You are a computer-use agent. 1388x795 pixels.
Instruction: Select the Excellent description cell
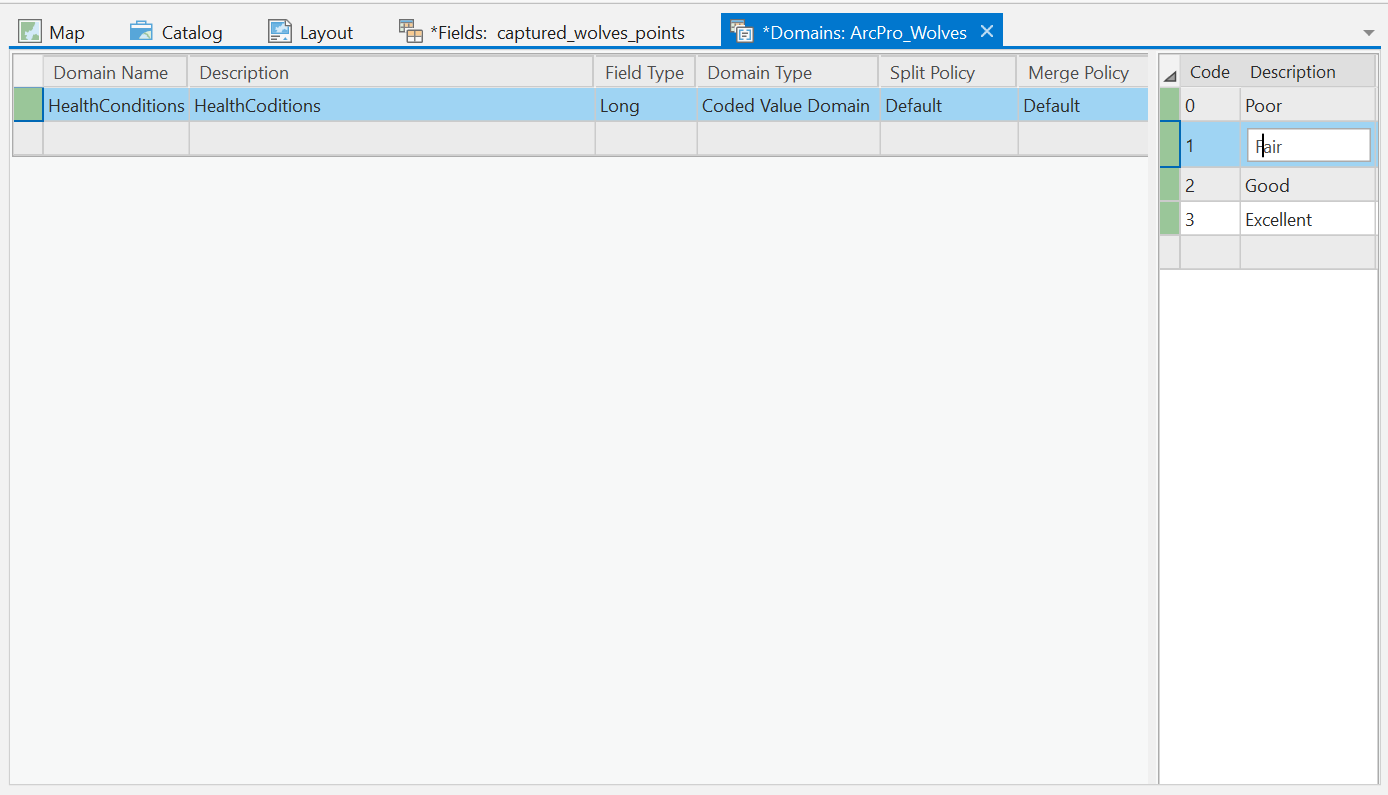point(1307,220)
